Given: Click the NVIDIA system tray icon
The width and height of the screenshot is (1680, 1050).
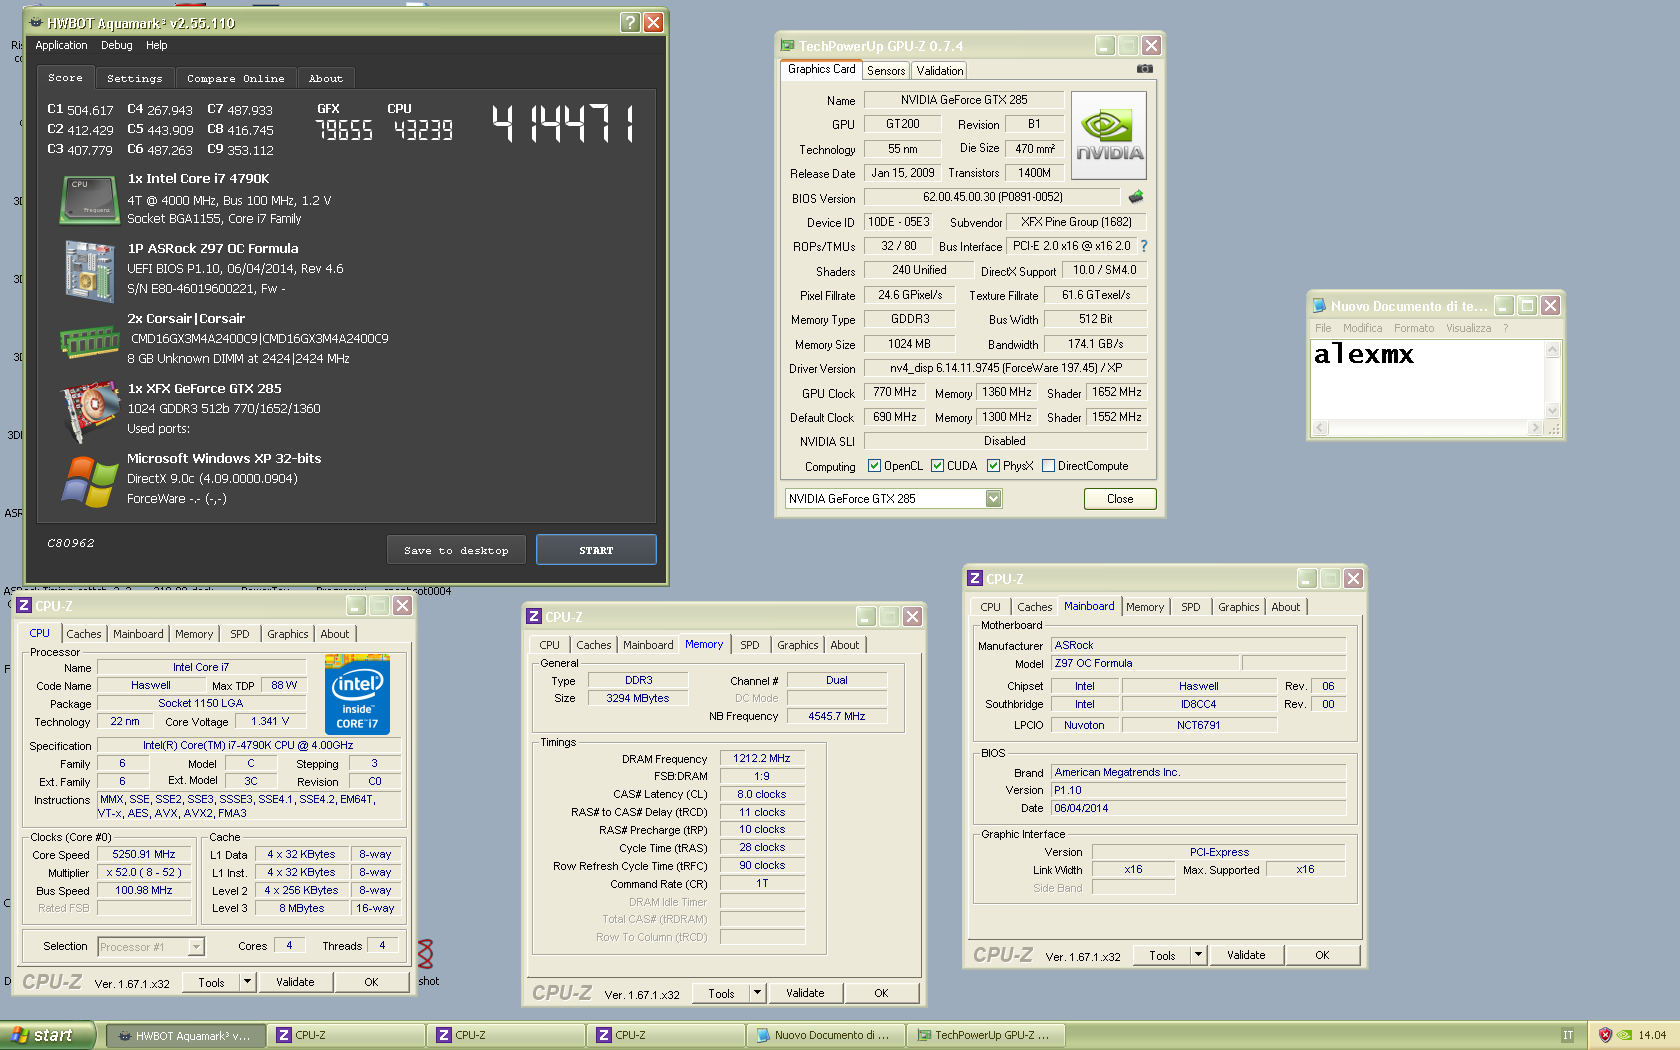Looking at the screenshot, I should pyautogui.click(x=1625, y=1035).
